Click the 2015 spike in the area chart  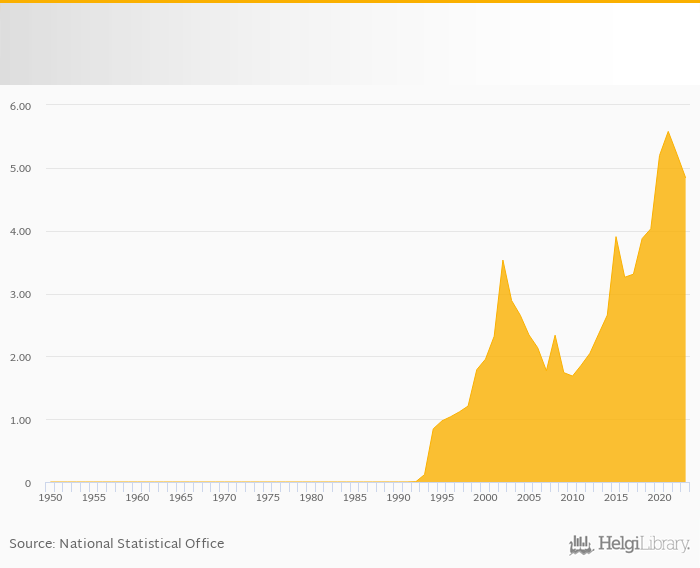(x=616, y=237)
